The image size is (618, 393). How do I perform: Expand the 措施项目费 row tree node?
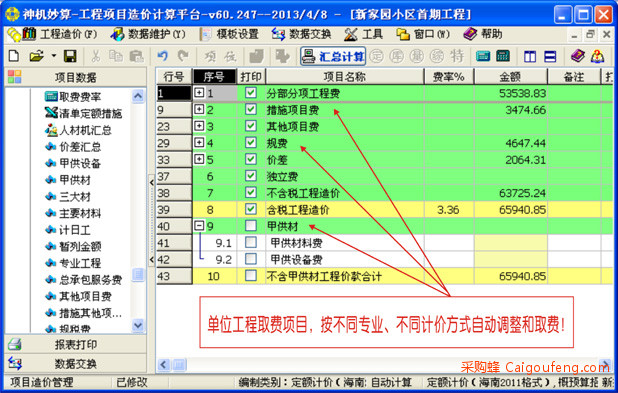coord(199,109)
